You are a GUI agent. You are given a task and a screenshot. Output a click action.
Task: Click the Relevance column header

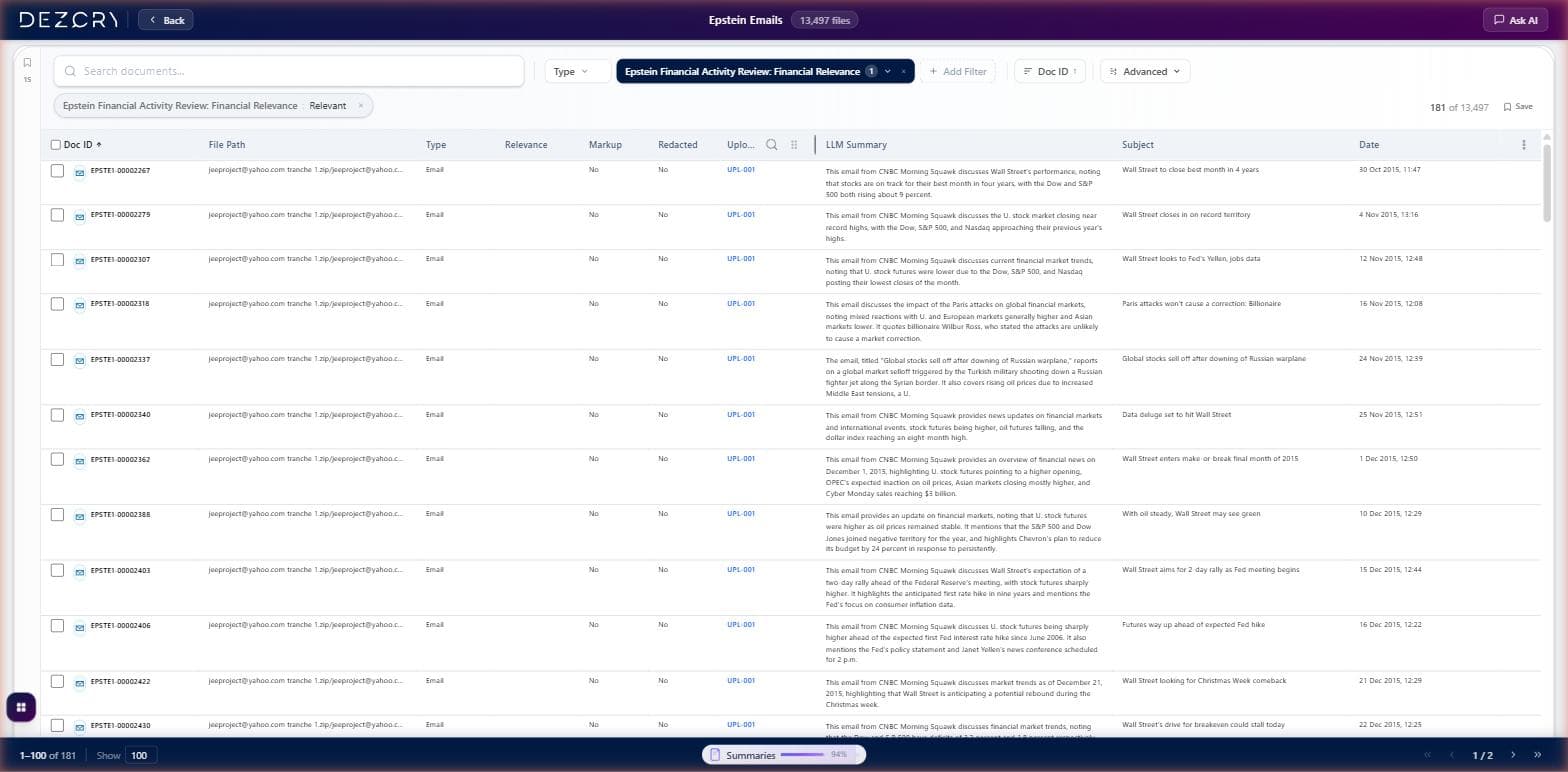pos(526,145)
